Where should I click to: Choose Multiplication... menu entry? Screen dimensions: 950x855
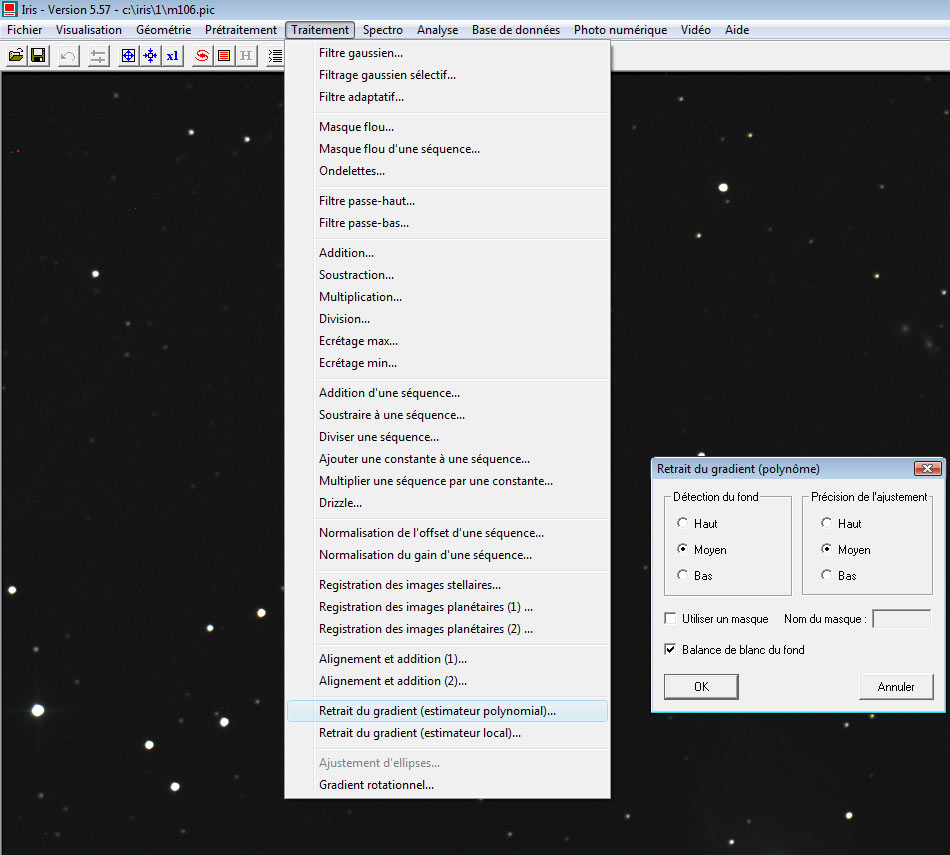click(447, 296)
